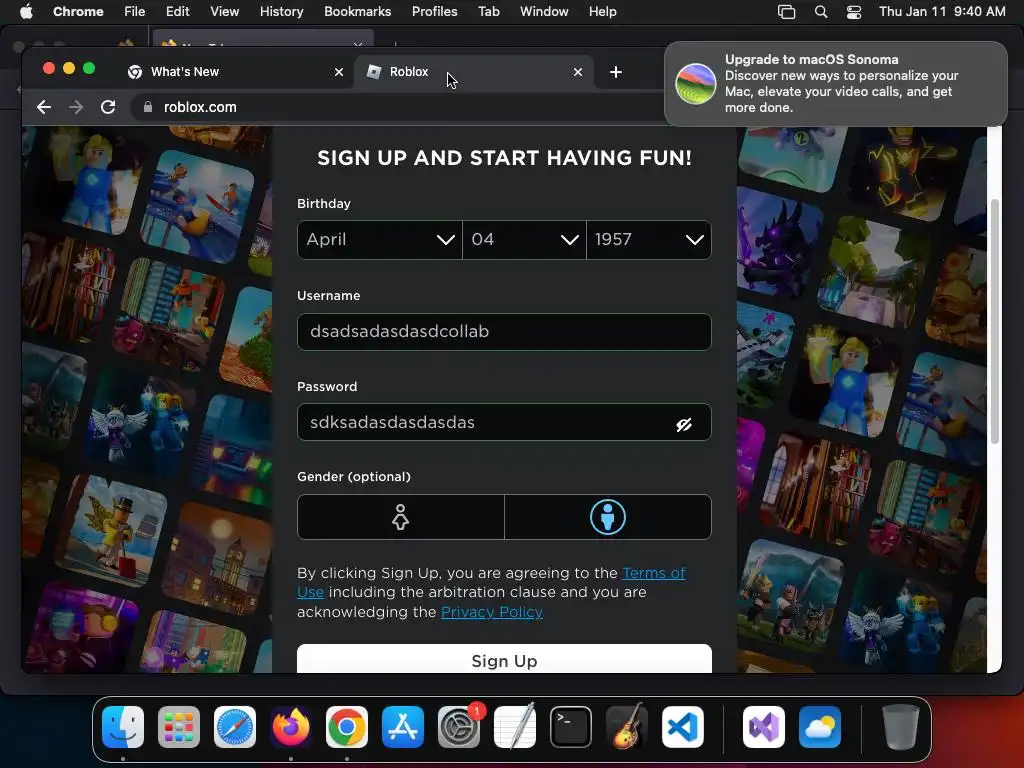Click the site lock icon in address bar
This screenshot has width=1024, height=768.
(148, 107)
